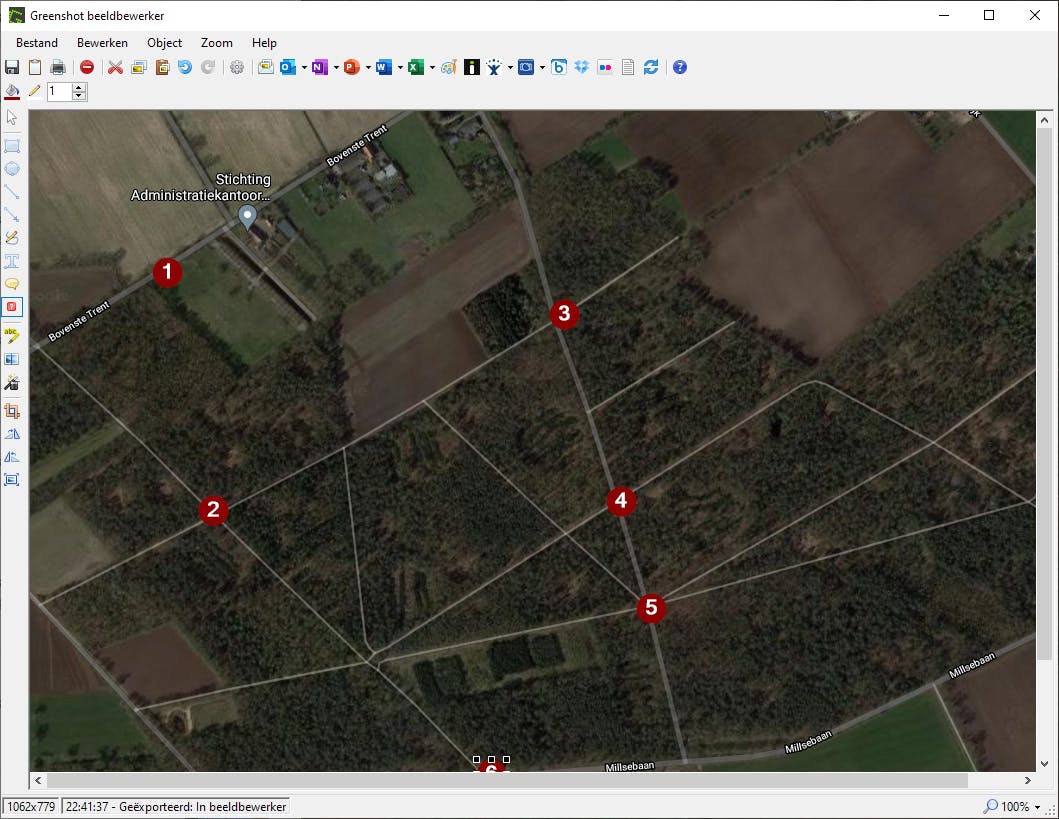Toggle the selection cursor tool

pyautogui.click(x=12, y=118)
